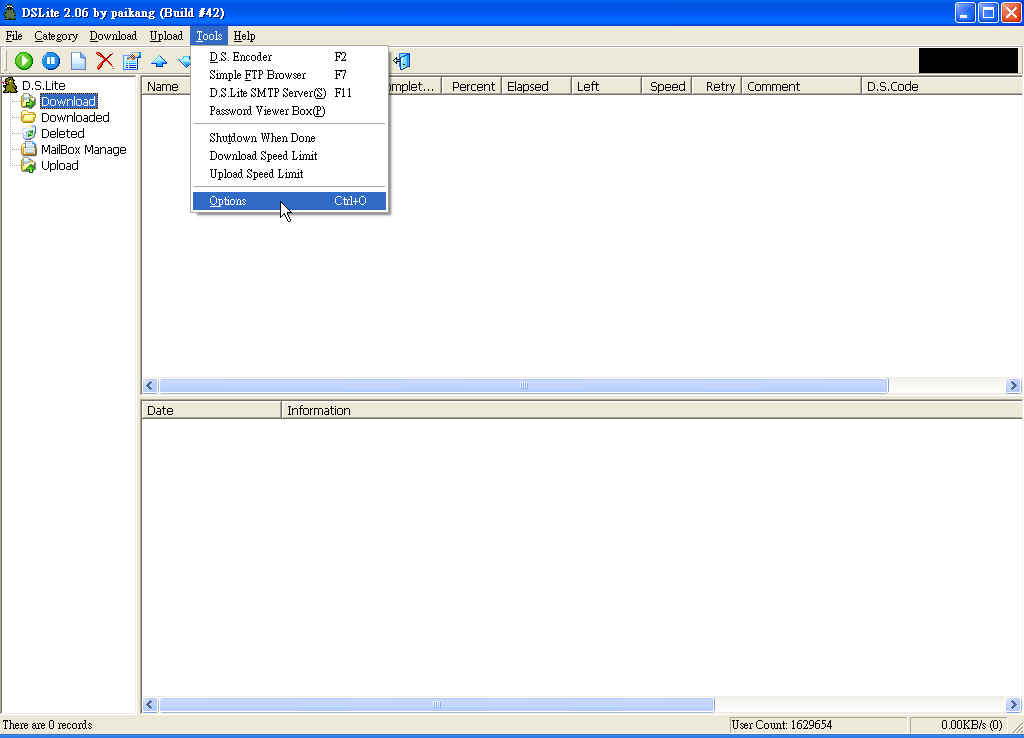Select the D.S.Lite root node label
The width and height of the screenshot is (1024, 738).
tap(44, 85)
